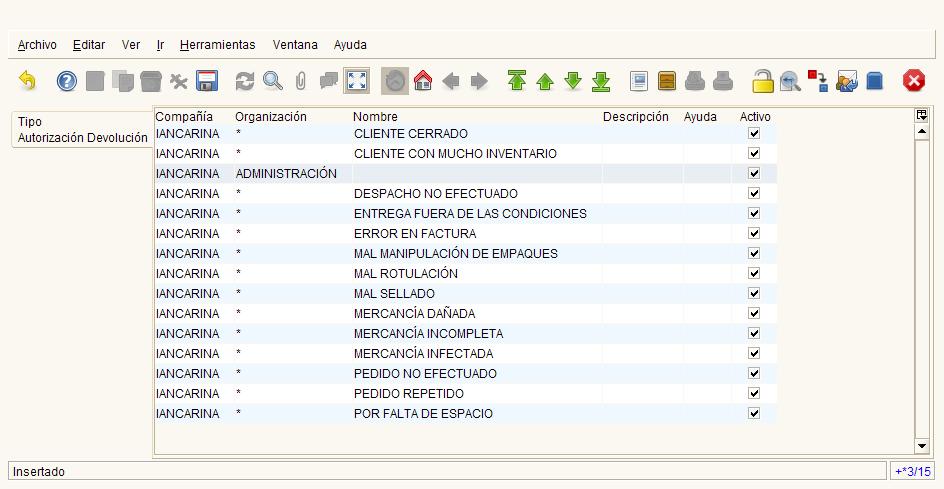Click the empty Nombre cell in ADMINISTRACIÓN row
The width and height of the screenshot is (944, 489).
(477, 173)
